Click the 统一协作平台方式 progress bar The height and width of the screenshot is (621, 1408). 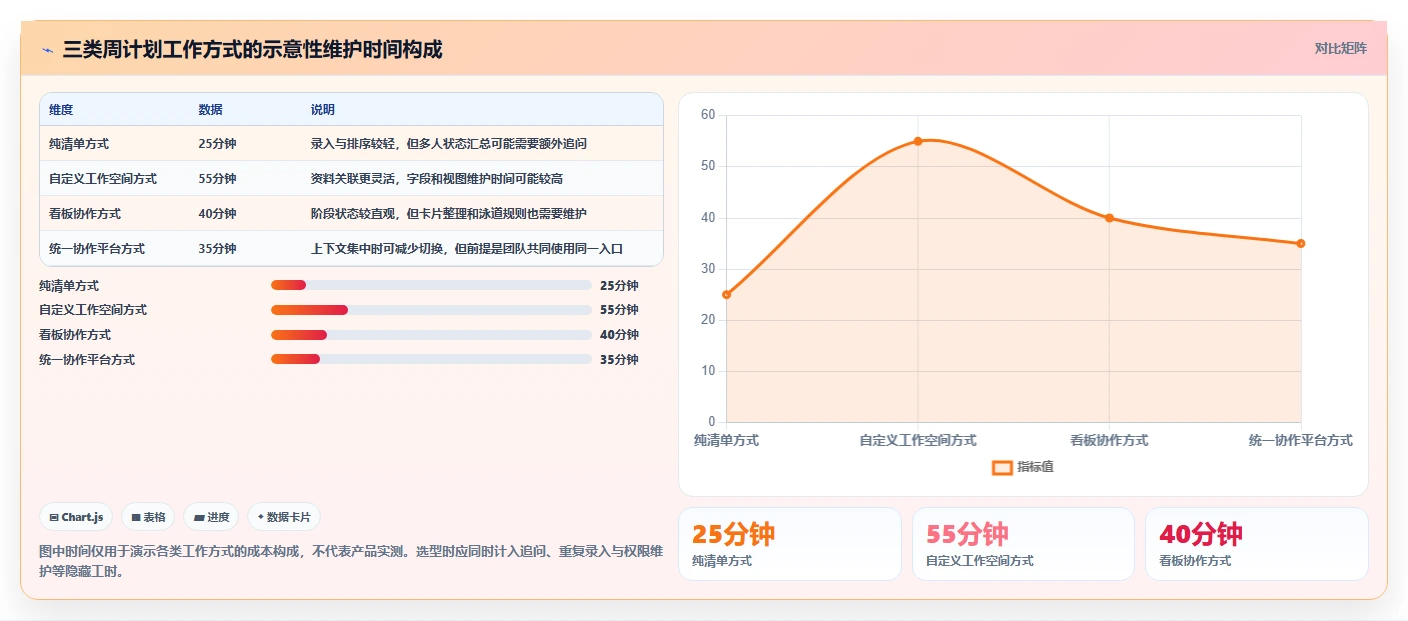point(431,359)
